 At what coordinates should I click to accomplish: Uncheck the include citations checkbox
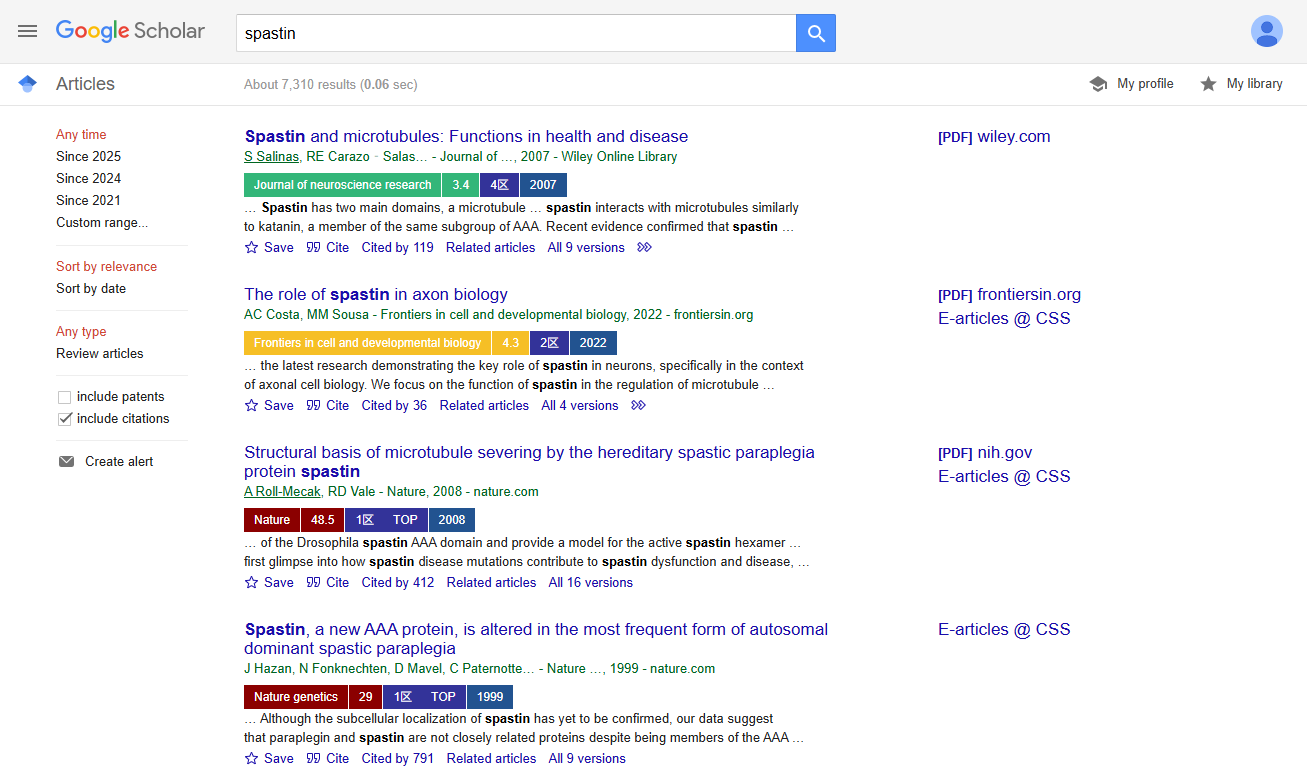coord(65,419)
